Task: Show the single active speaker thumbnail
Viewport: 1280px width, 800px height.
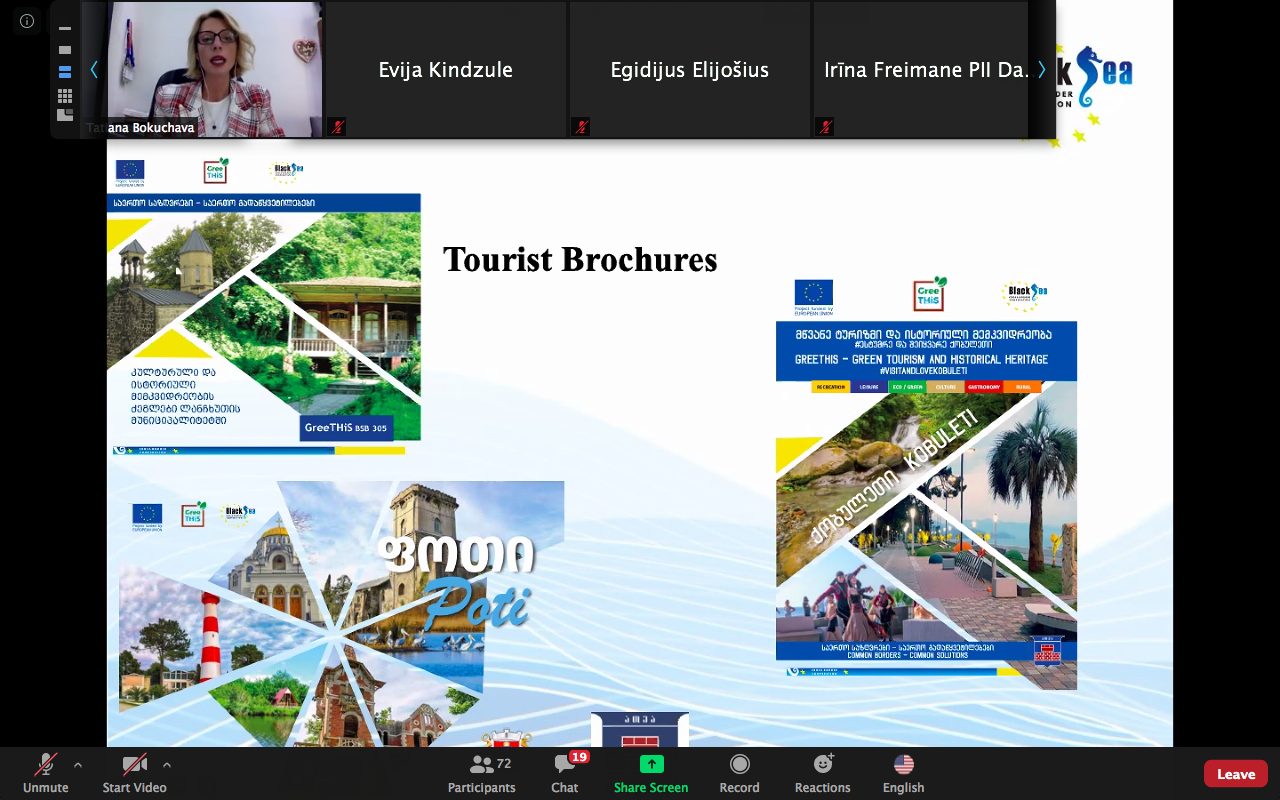Action: [x=65, y=50]
